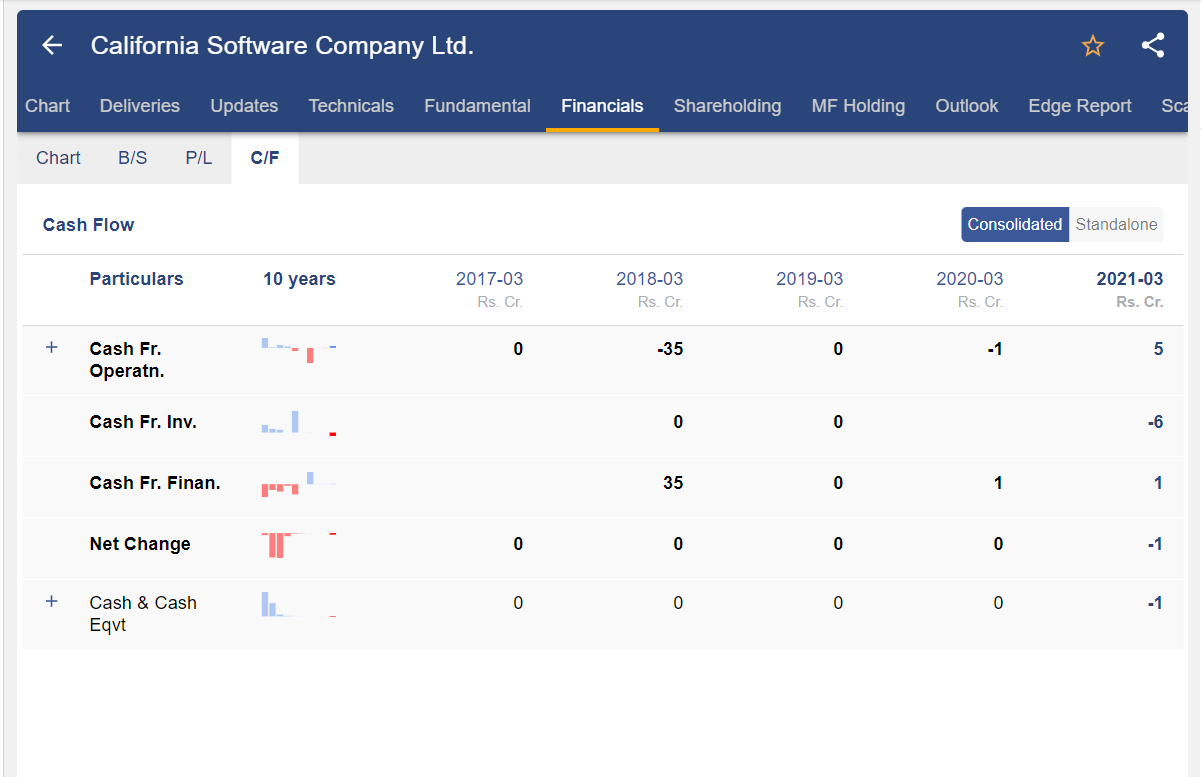1201x777 pixels.
Task: Select the B/S sub-tab
Action: pos(133,158)
